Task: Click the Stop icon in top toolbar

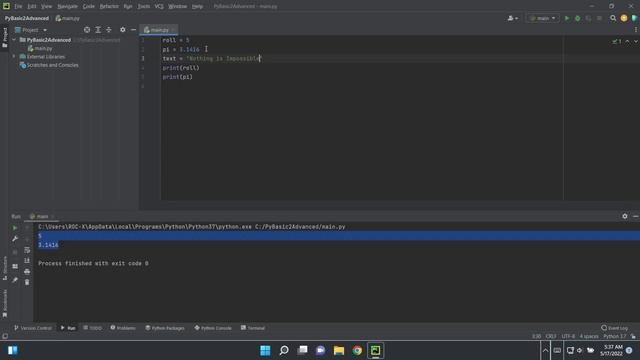Action: point(599,18)
